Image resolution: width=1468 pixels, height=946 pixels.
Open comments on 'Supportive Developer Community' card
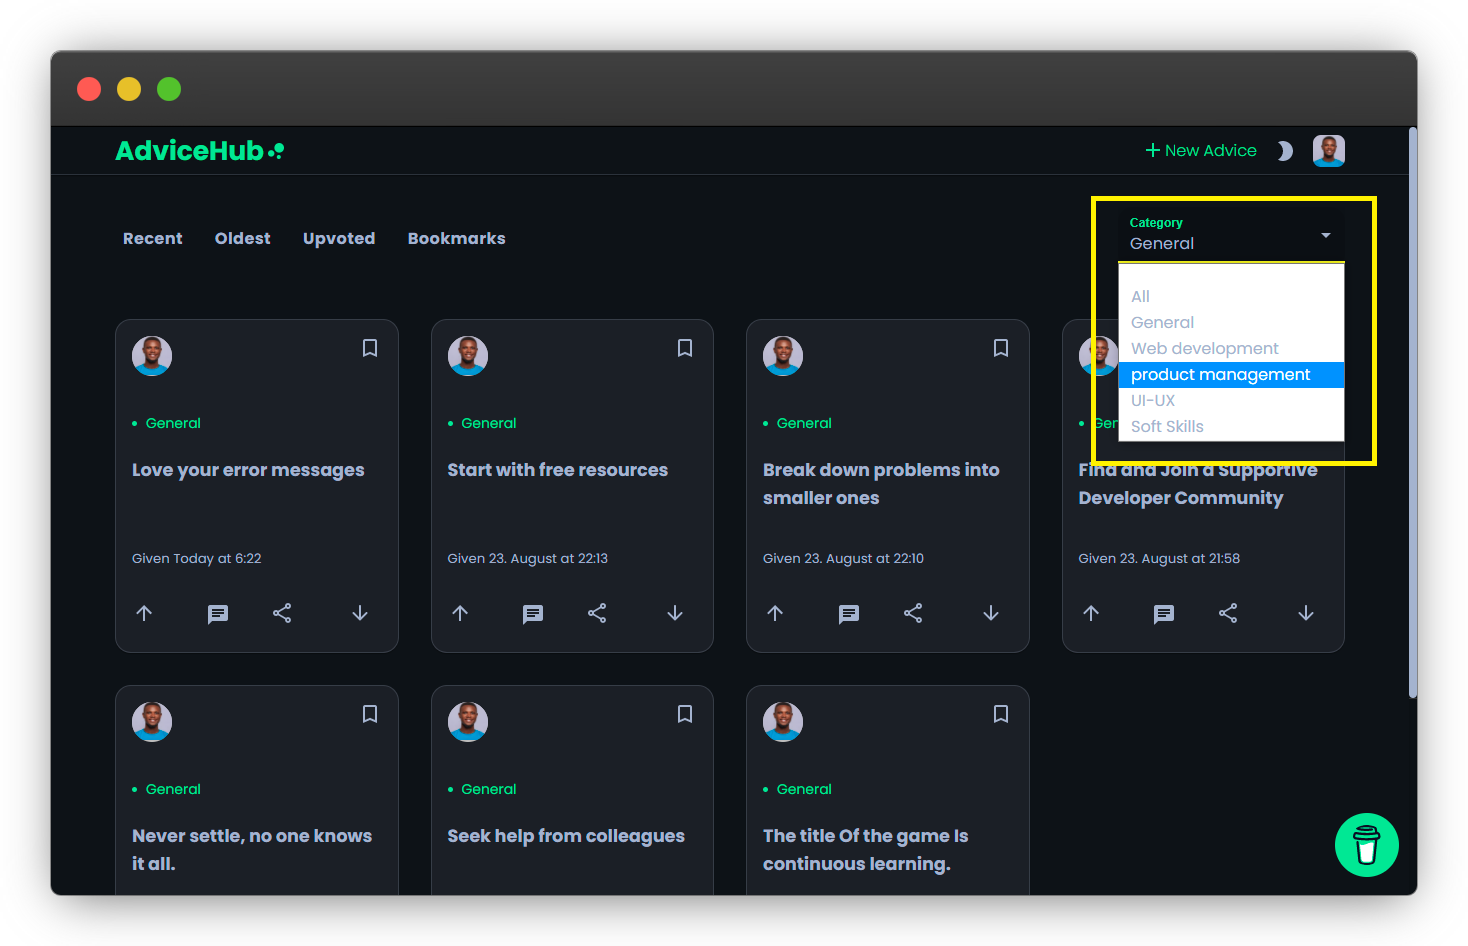click(x=1164, y=614)
